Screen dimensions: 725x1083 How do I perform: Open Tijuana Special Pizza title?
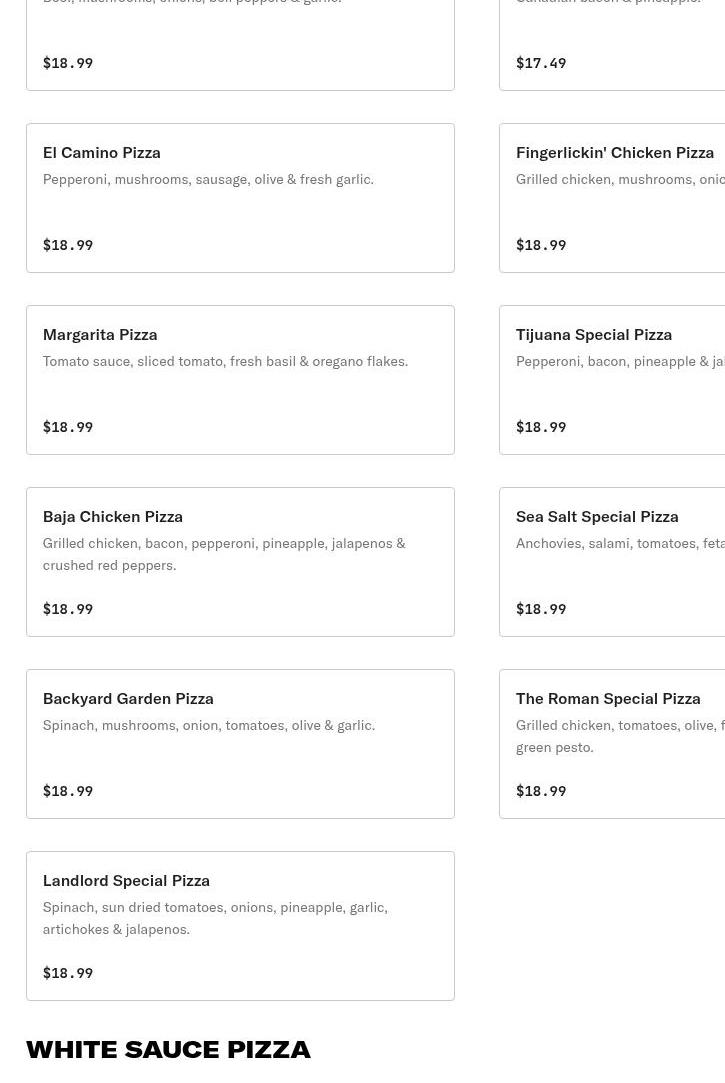(593, 335)
